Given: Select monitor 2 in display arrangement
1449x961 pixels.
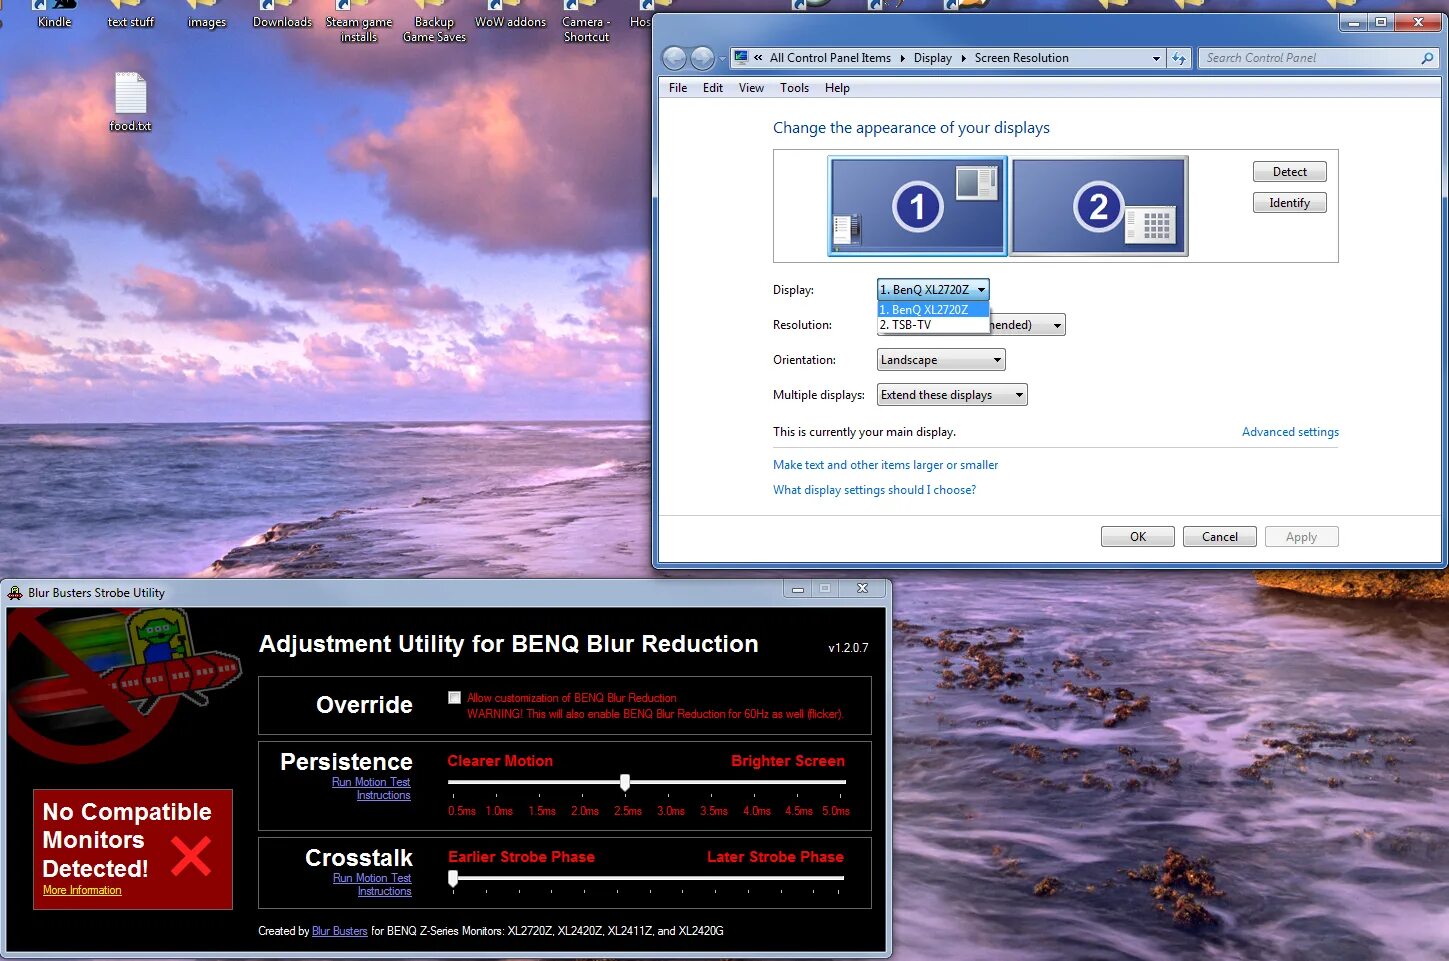Looking at the screenshot, I should coord(1099,206).
